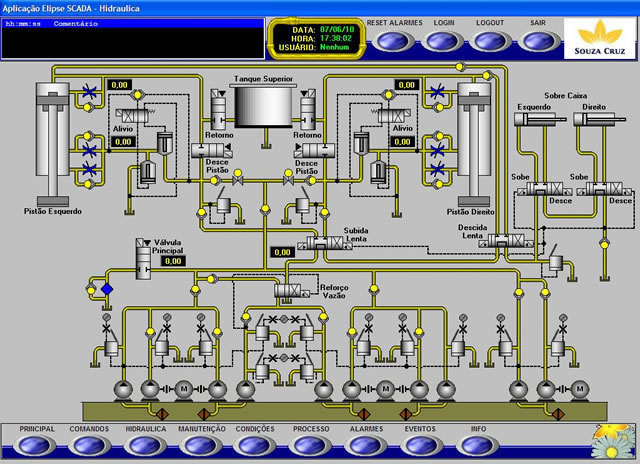Click the Sobre Caixa Direito cylinder
The width and height of the screenshot is (640, 464).
point(600,120)
